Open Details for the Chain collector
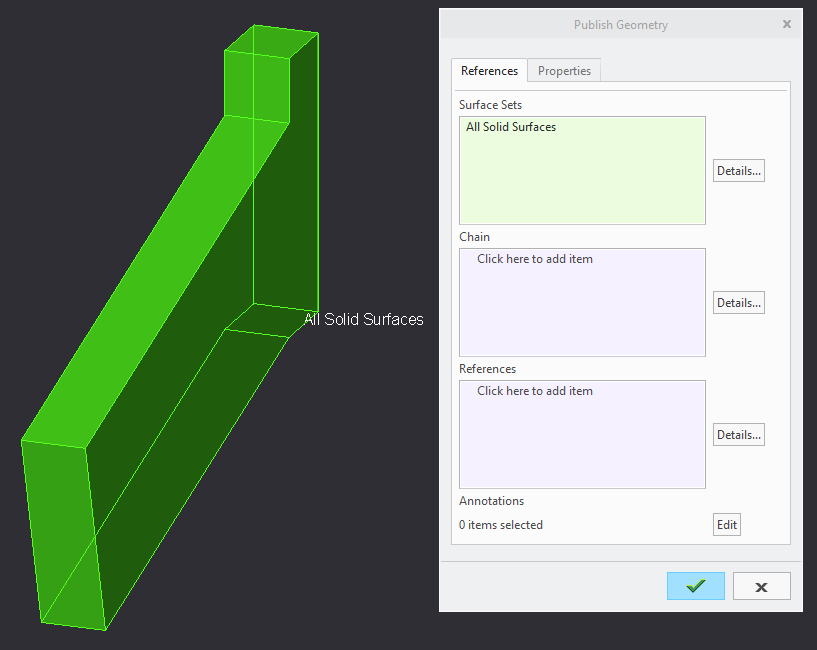Image resolution: width=817 pixels, height=650 pixels. (738, 302)
